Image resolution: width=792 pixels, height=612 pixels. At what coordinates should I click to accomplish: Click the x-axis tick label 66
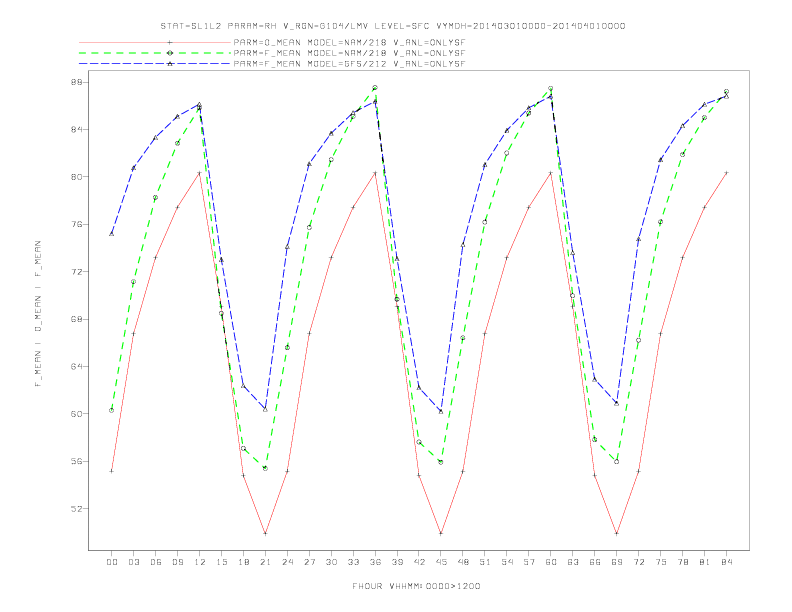(x=595, y=562)
